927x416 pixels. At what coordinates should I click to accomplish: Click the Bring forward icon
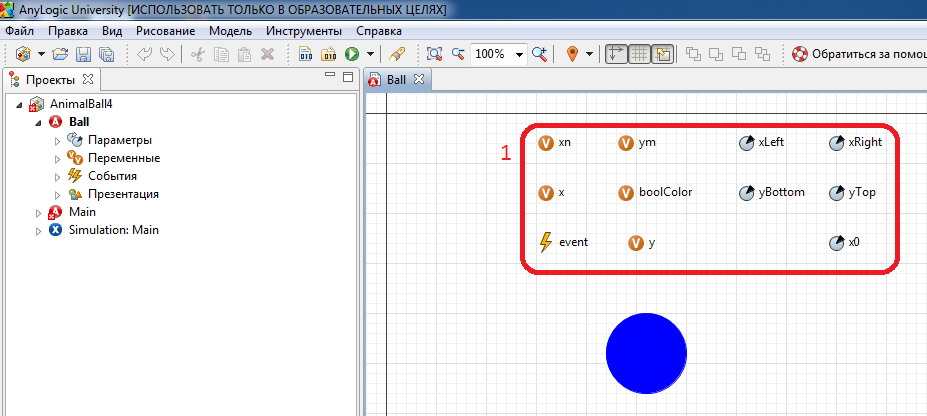coord(716,54)
